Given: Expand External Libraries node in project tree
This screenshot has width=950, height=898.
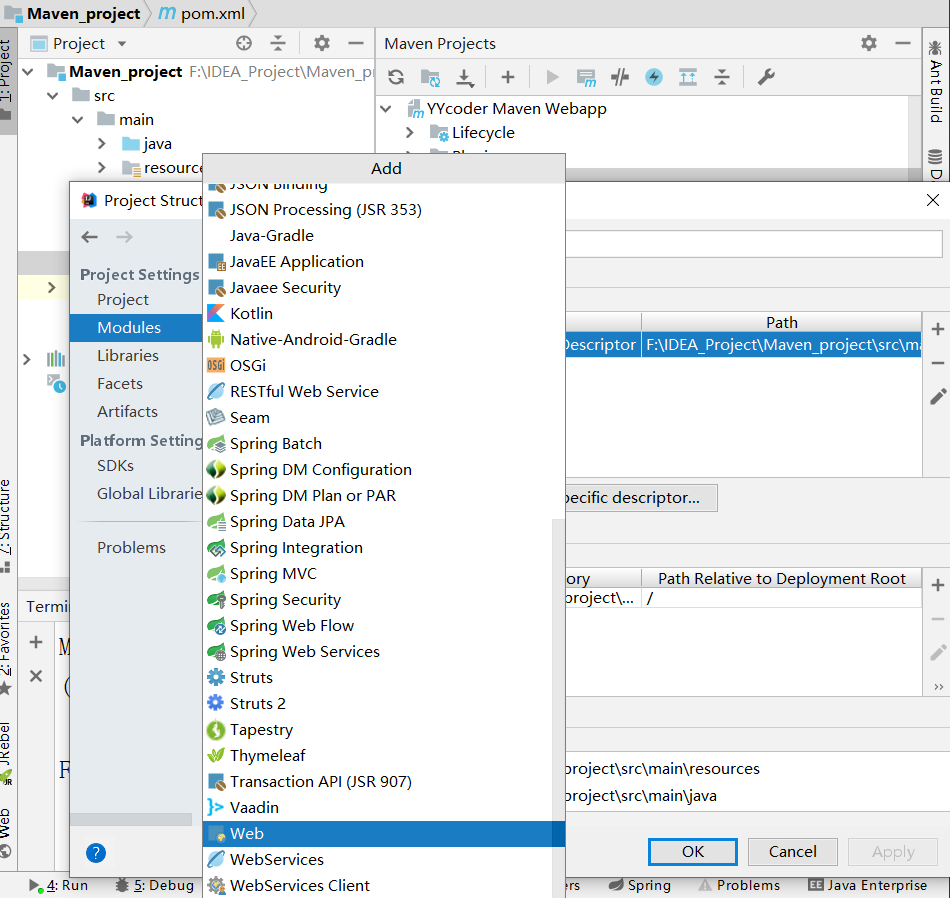Looking at the screenshot, I should pos(27,359).
